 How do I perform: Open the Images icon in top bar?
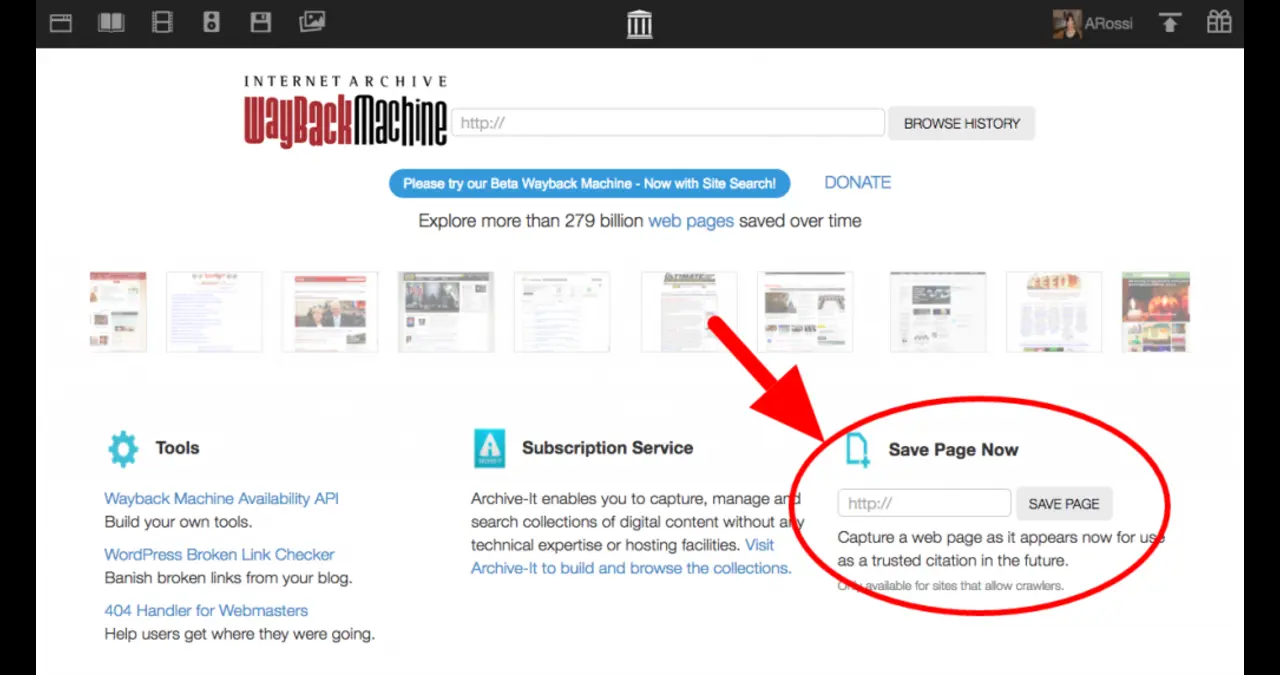point(312,22)
